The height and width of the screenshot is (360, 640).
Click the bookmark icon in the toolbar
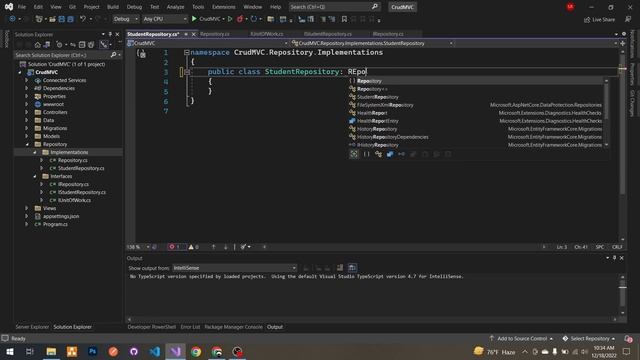[344, 19]
